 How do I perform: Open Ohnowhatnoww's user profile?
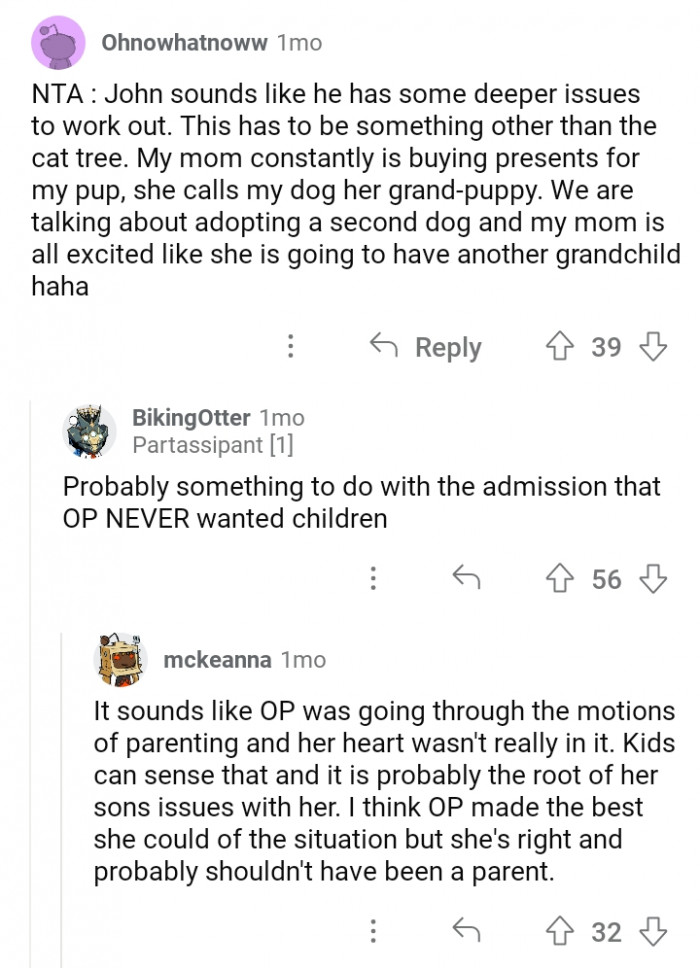pyautogui.click(x=184, y=43)
